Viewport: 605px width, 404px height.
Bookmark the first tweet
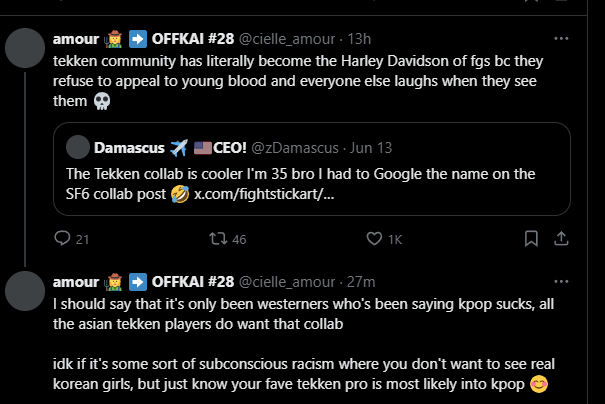click(529, 239)
